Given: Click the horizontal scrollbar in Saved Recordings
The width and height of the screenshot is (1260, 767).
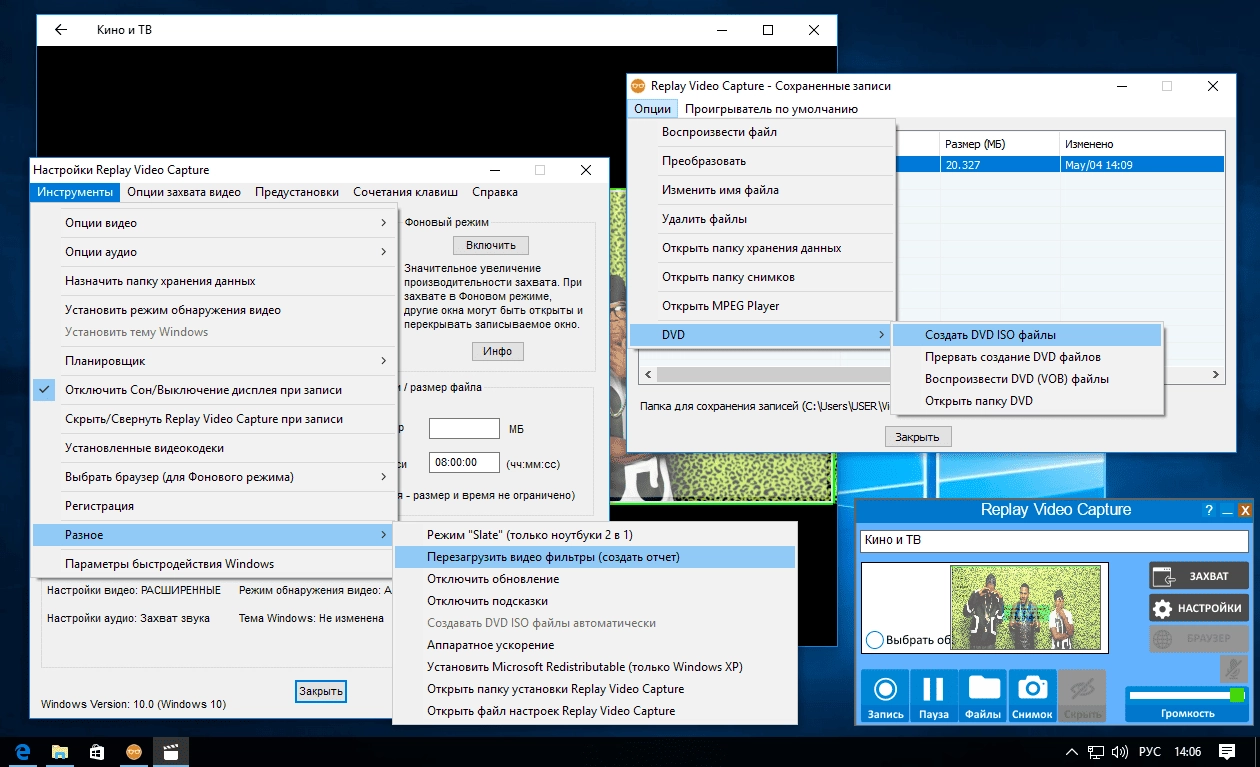Looking at the screenshot, I should pyautogui.click(x=930, y=375).
